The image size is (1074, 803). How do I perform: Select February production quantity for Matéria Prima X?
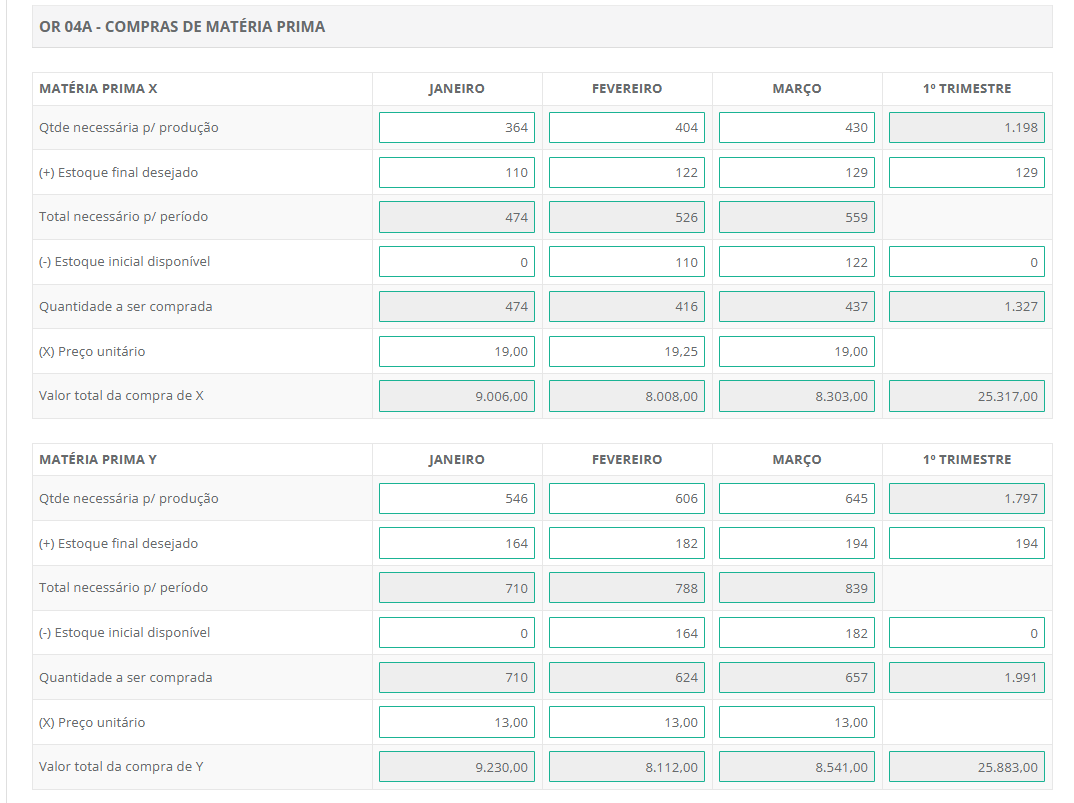[x=626, y=128]
